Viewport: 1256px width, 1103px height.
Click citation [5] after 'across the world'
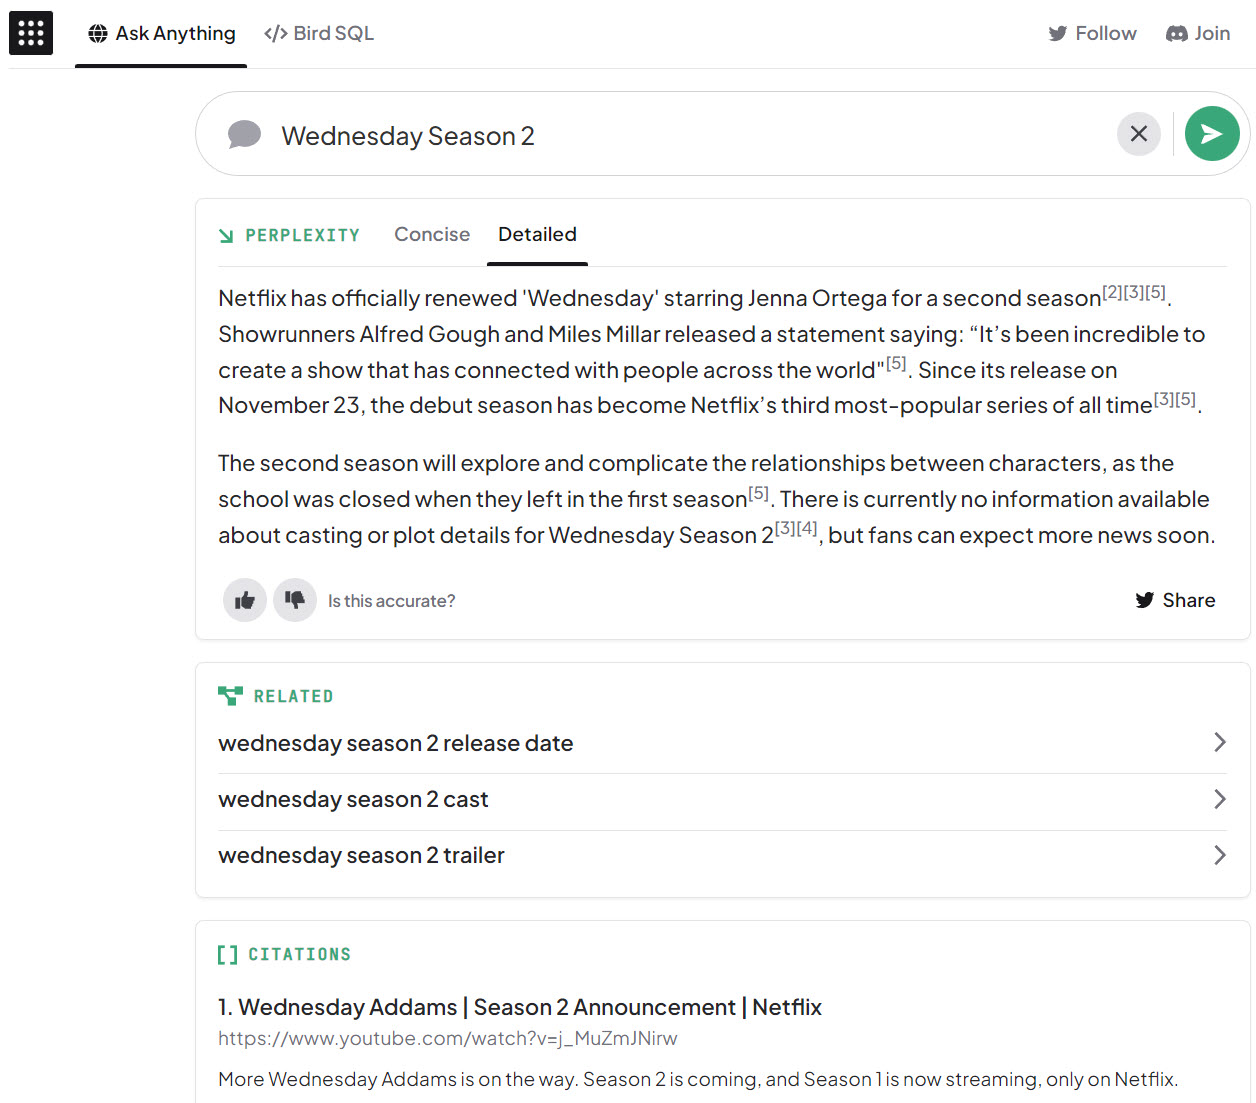coord(896,363)
